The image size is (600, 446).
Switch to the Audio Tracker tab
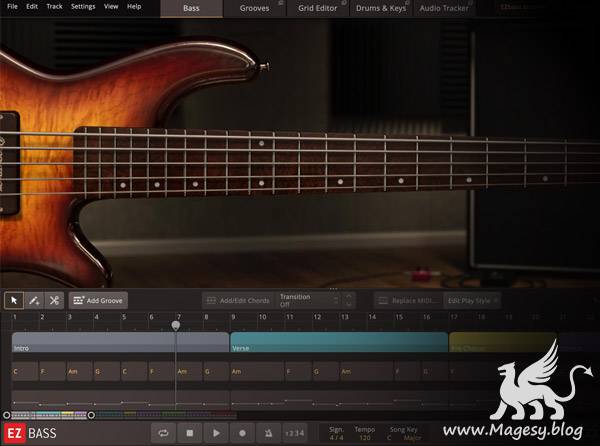[444, 8]
